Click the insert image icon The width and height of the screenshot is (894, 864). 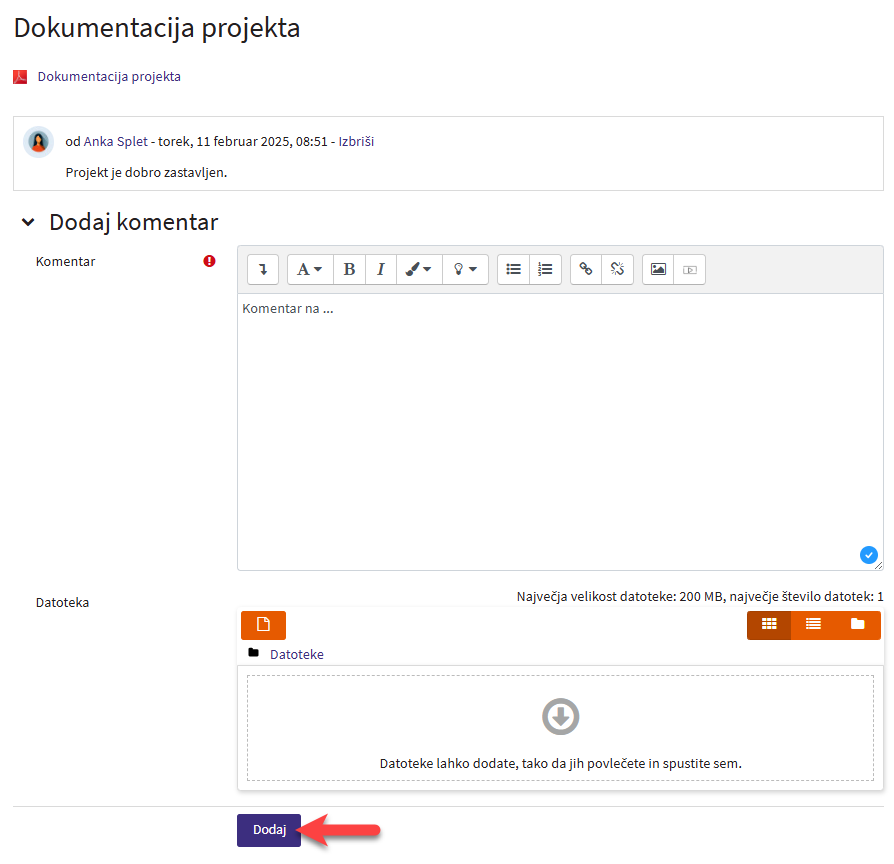click(658, 269)
